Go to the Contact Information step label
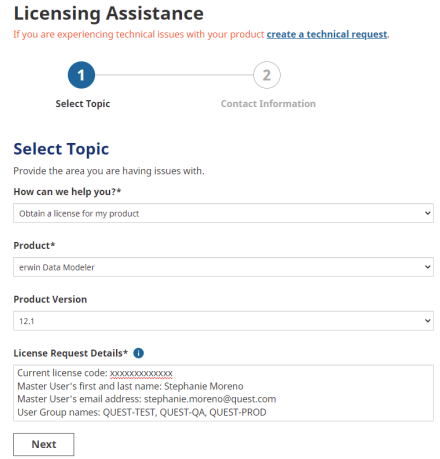440x459 pixels. 268,104
